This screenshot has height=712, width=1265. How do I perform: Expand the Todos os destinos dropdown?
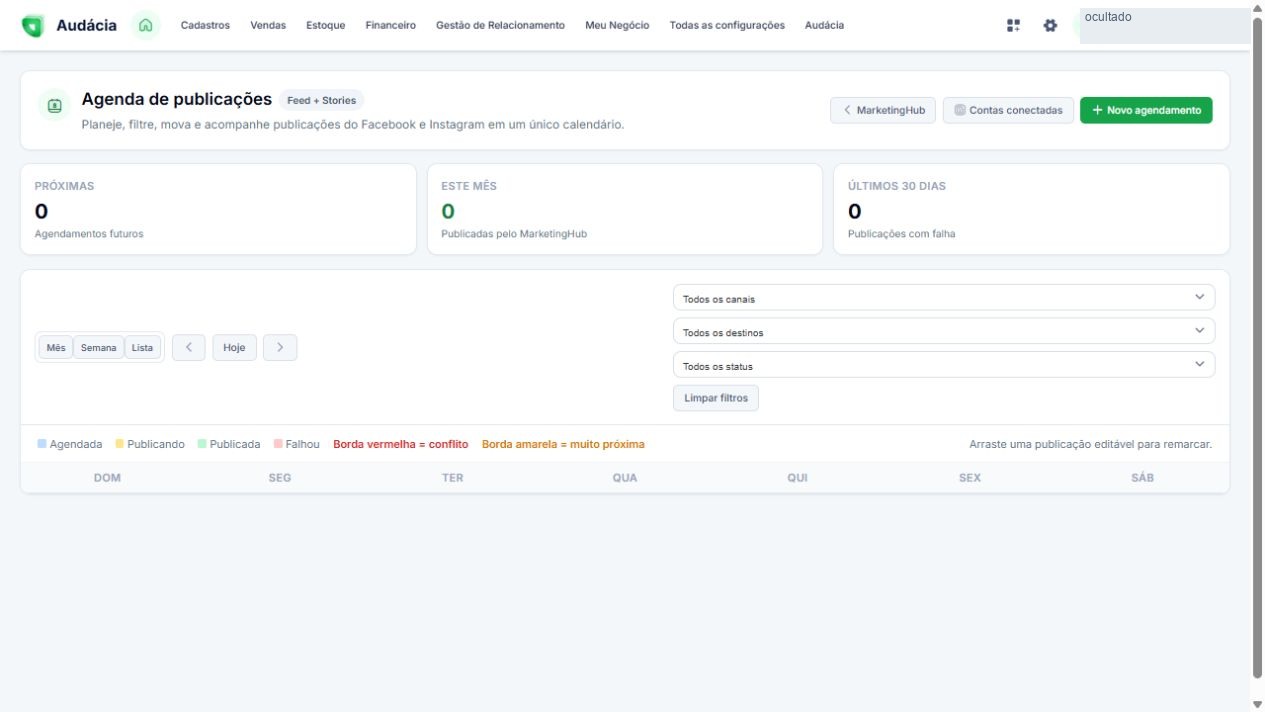point(944,332)
